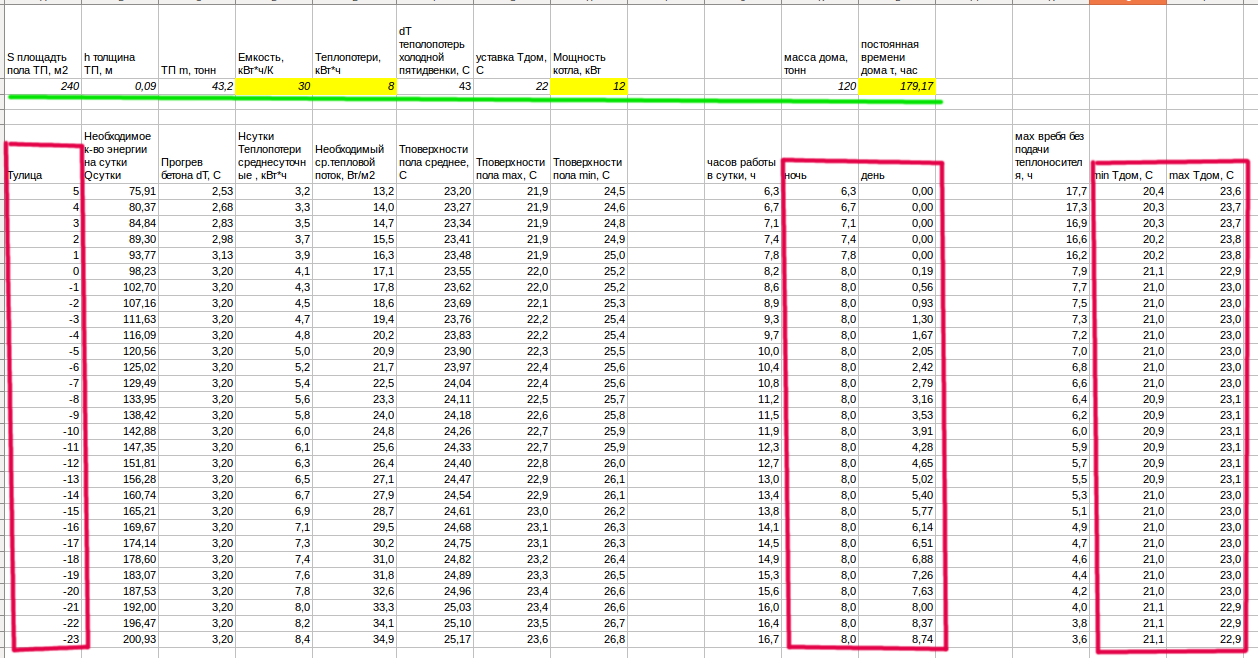The height and width of the screenshot is (658, 1258).
Task: Select the outdoor temperature cell showing -23
Action: point(42,639)
